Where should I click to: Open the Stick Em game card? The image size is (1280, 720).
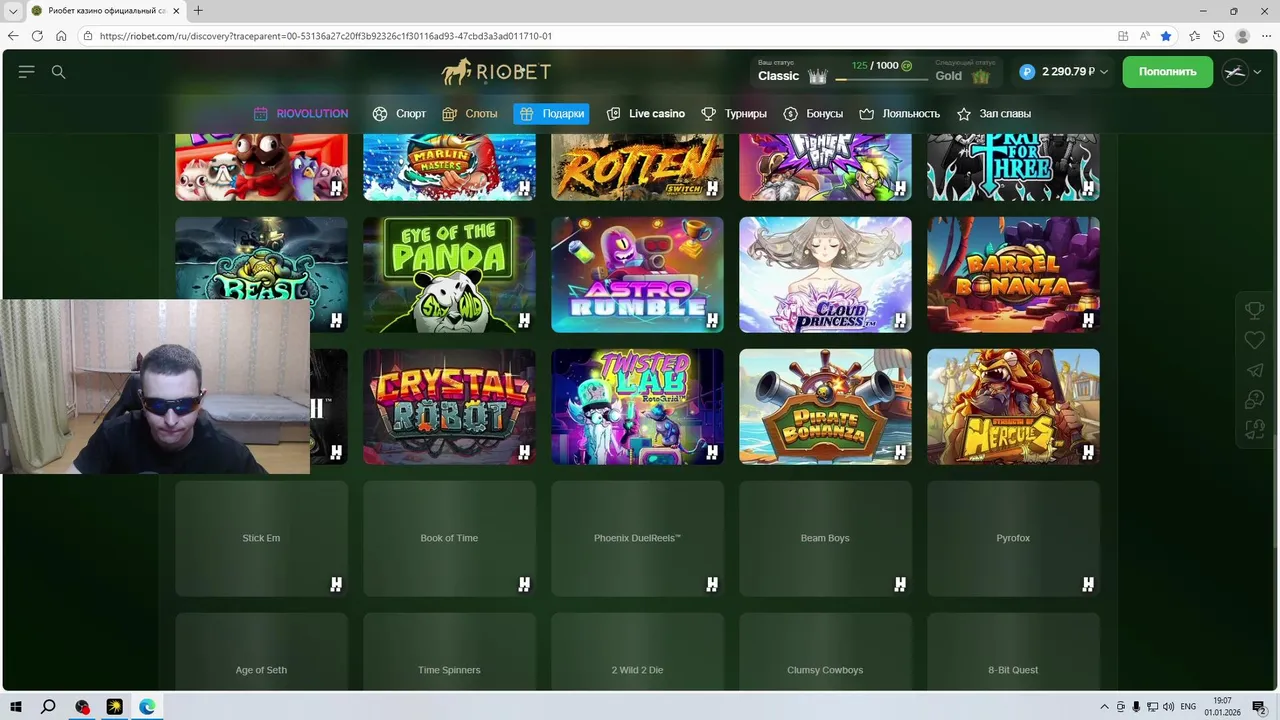(261, 538)
